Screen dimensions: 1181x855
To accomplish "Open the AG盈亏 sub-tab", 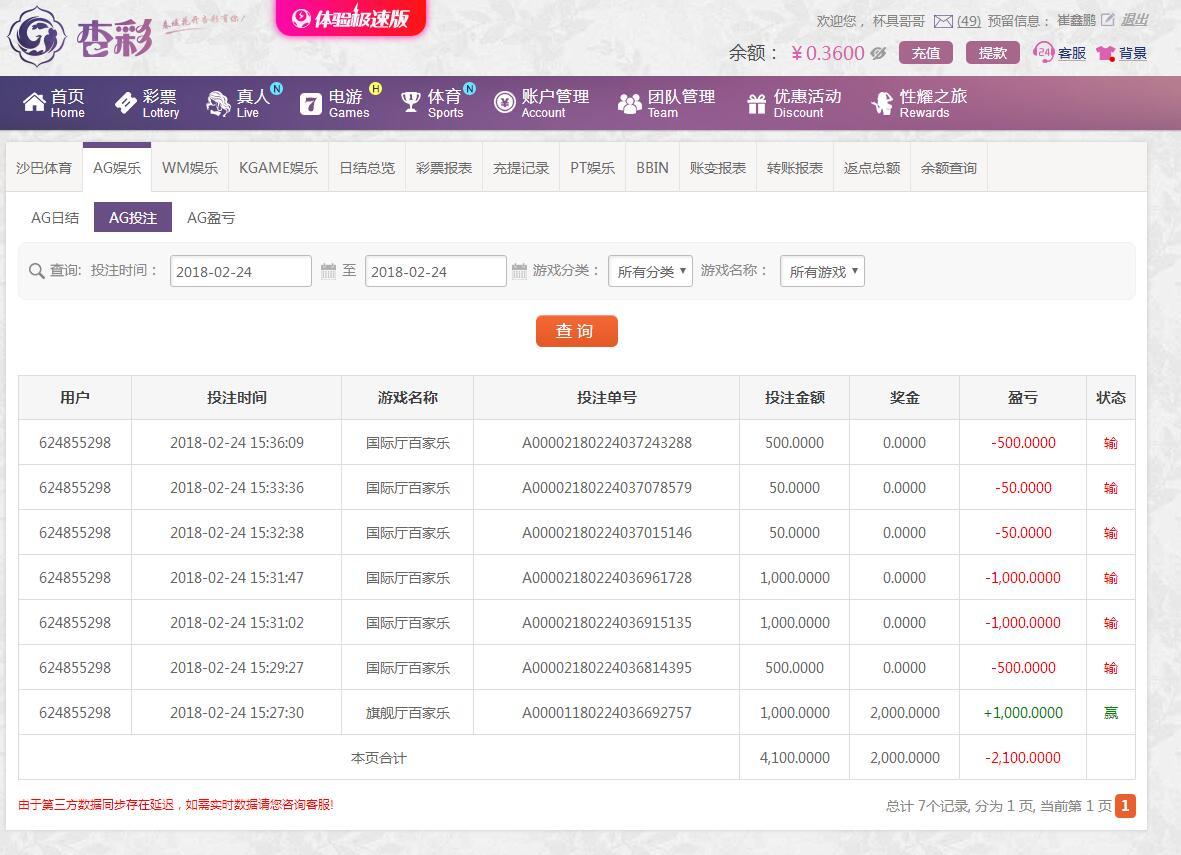I will point(211,217).
